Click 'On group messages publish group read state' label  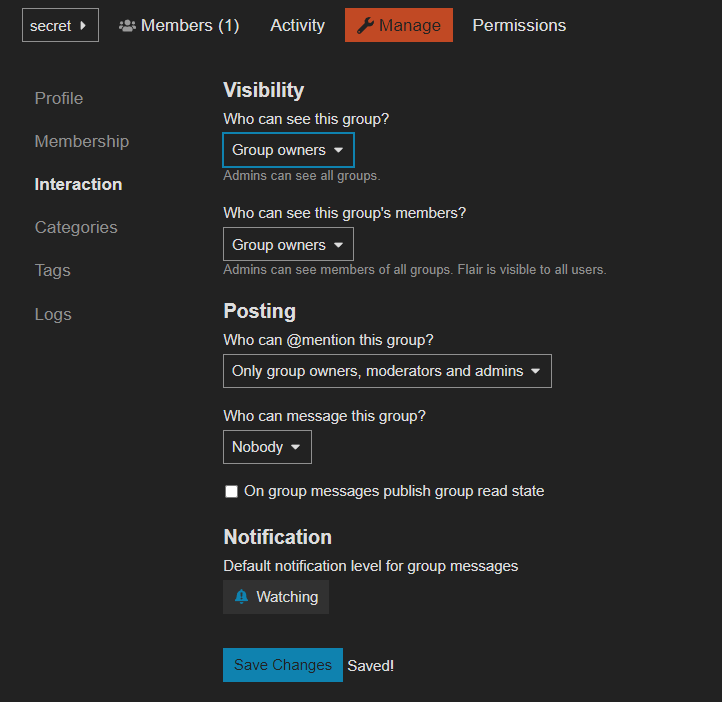coord(394,491)
